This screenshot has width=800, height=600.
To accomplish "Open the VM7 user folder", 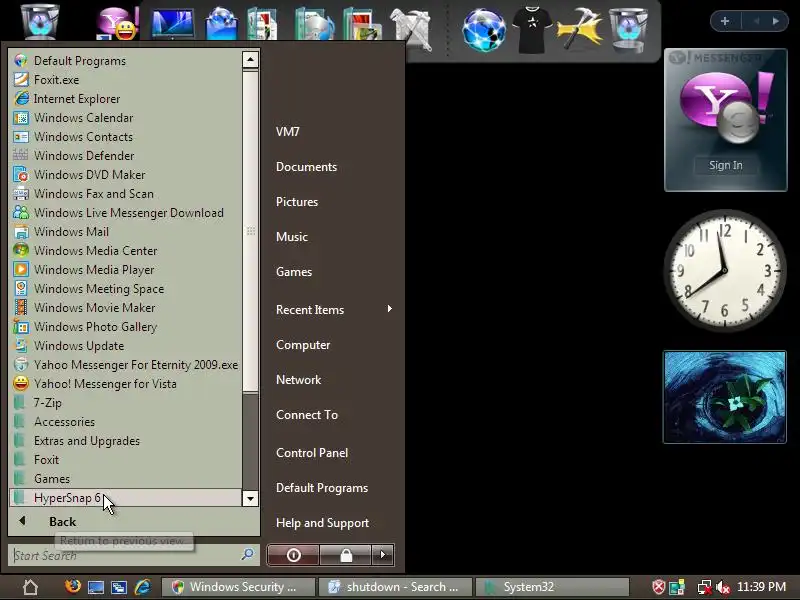I will coord(288,132).
